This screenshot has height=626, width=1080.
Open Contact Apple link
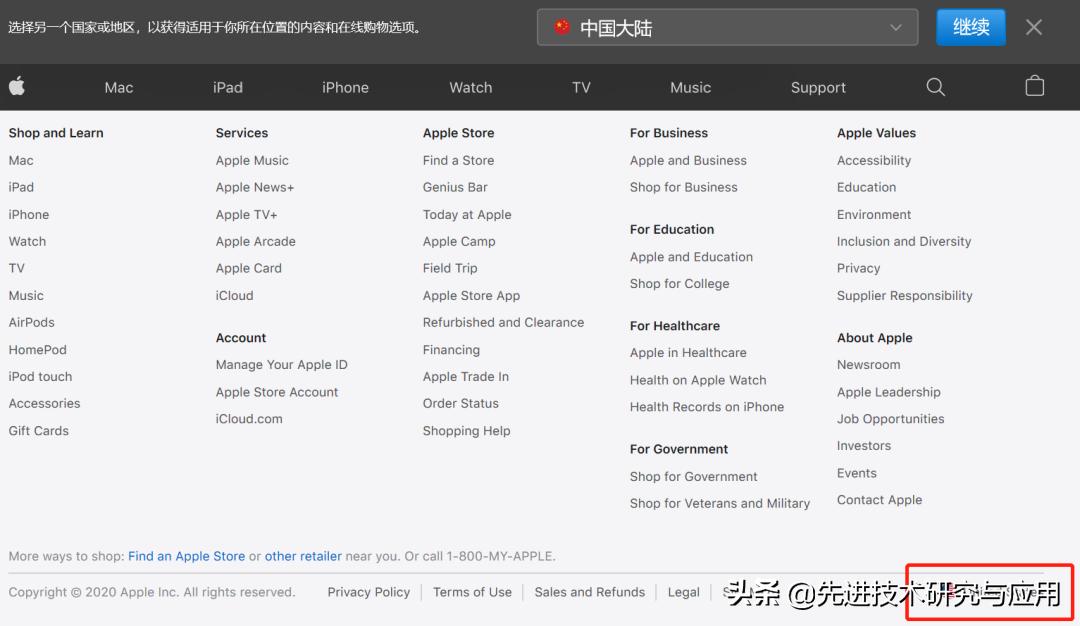pos(879,500)
